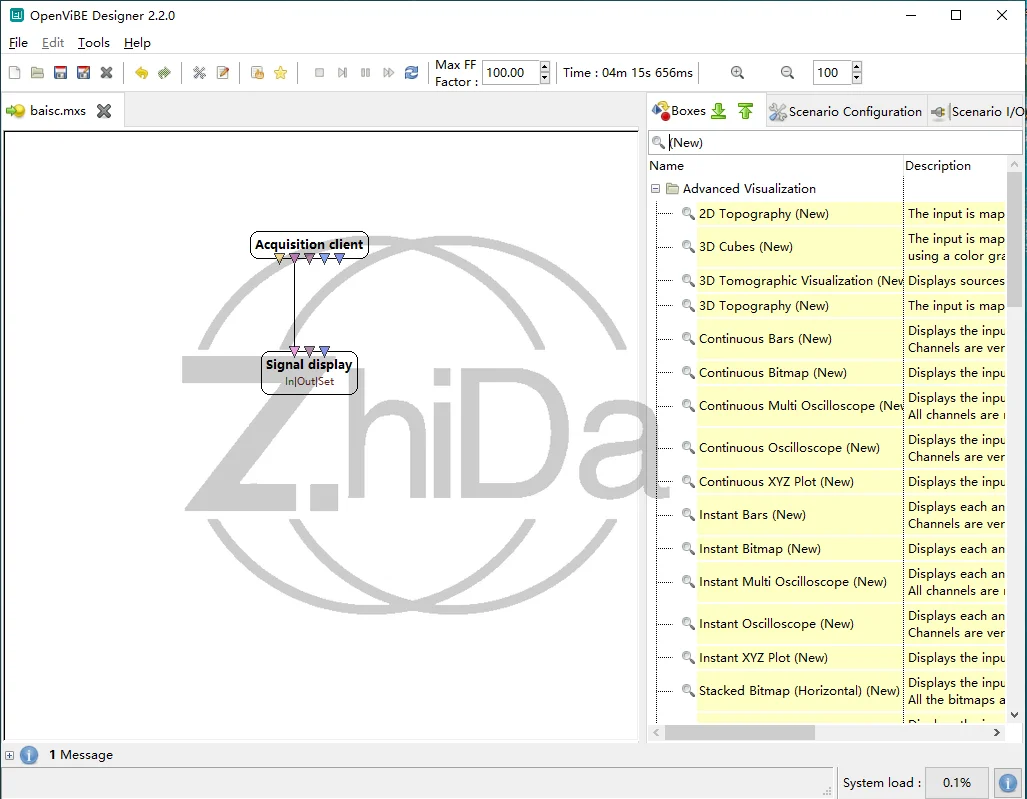Screen dimensions: 1027x799
Task: Click the box search field containing (New)
Action: point(835,142)
